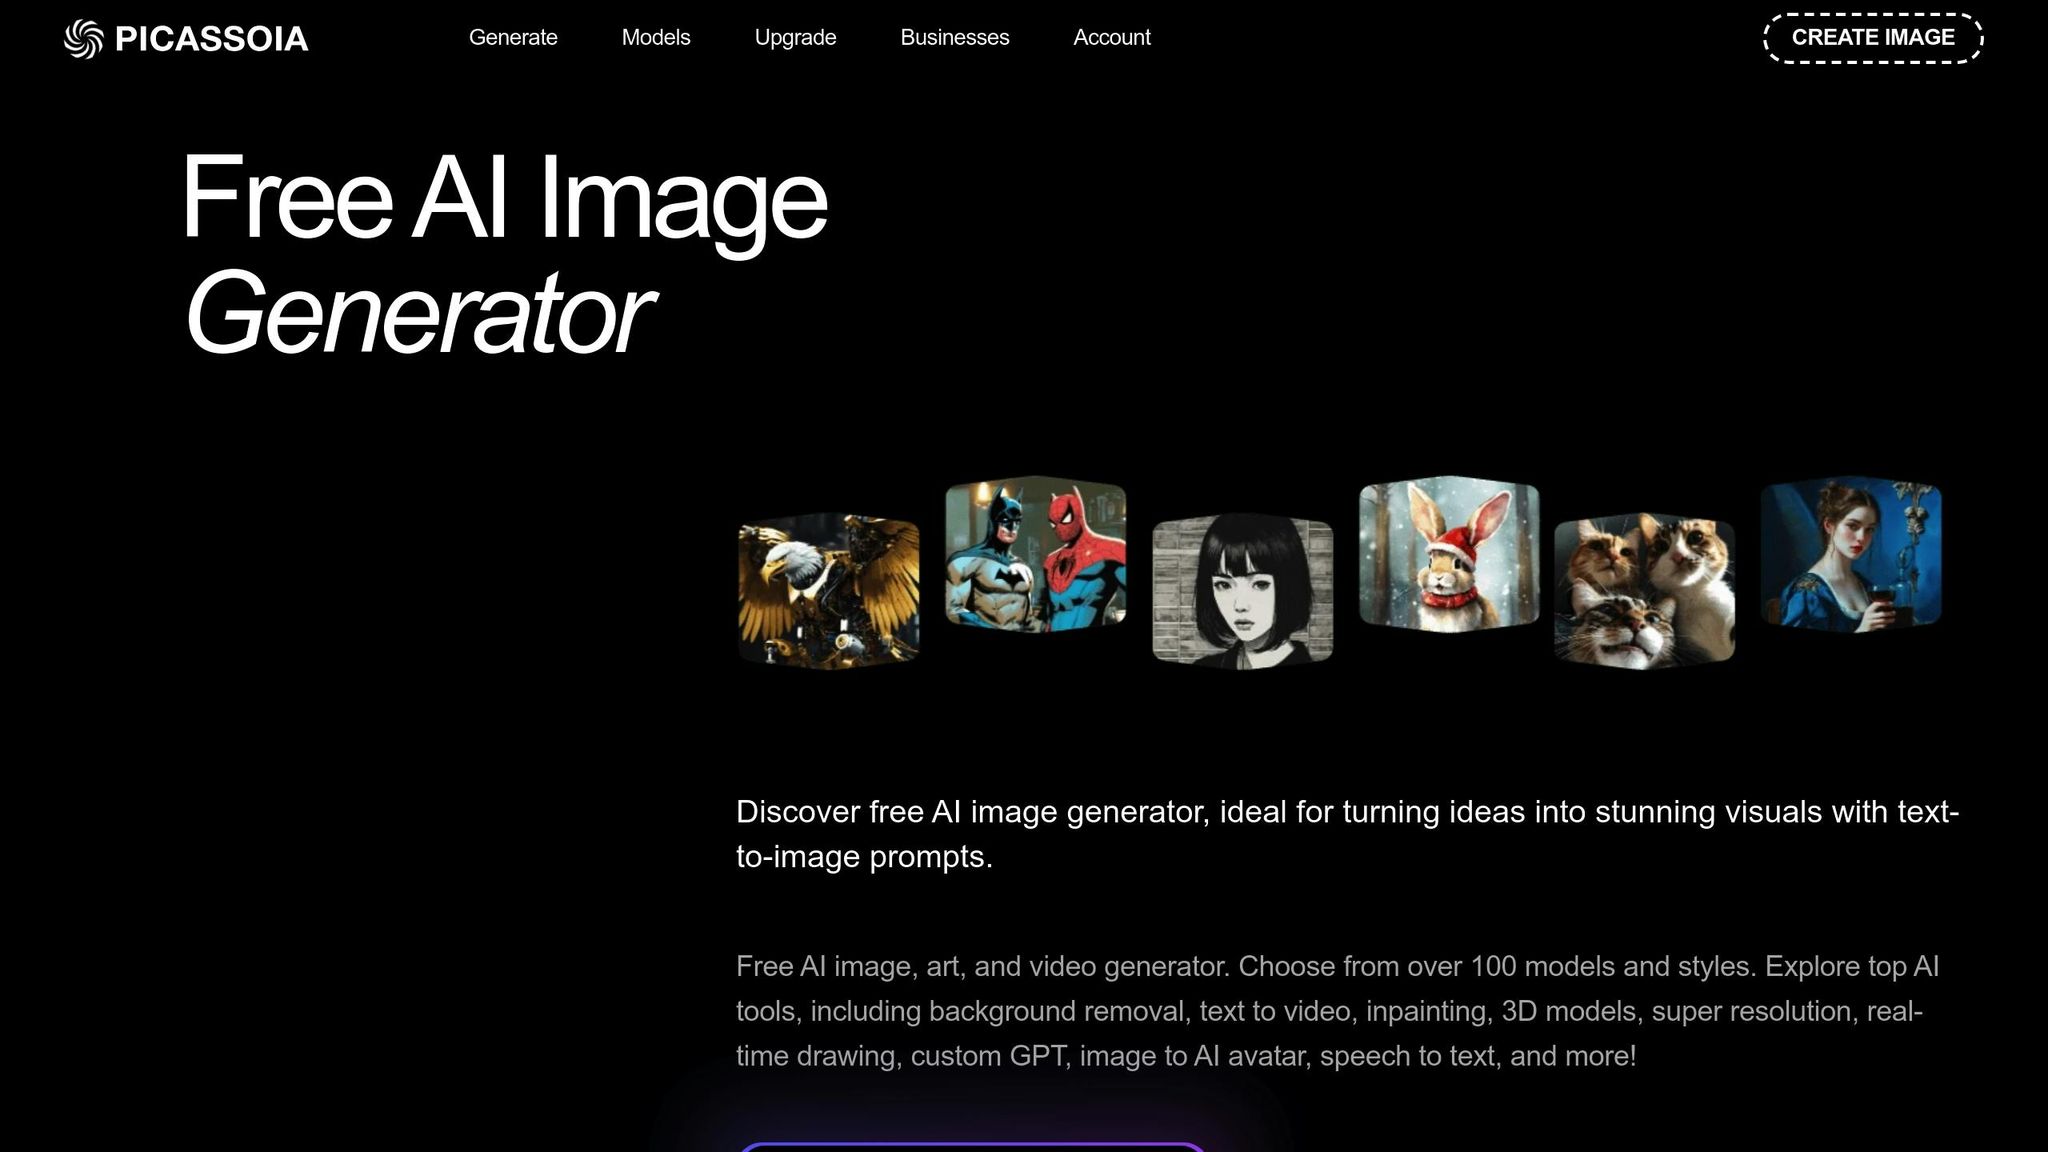Select the golden mechanical eagle thumbnail
This screenshot has height=1152, width=2048.
pos(828,590)
